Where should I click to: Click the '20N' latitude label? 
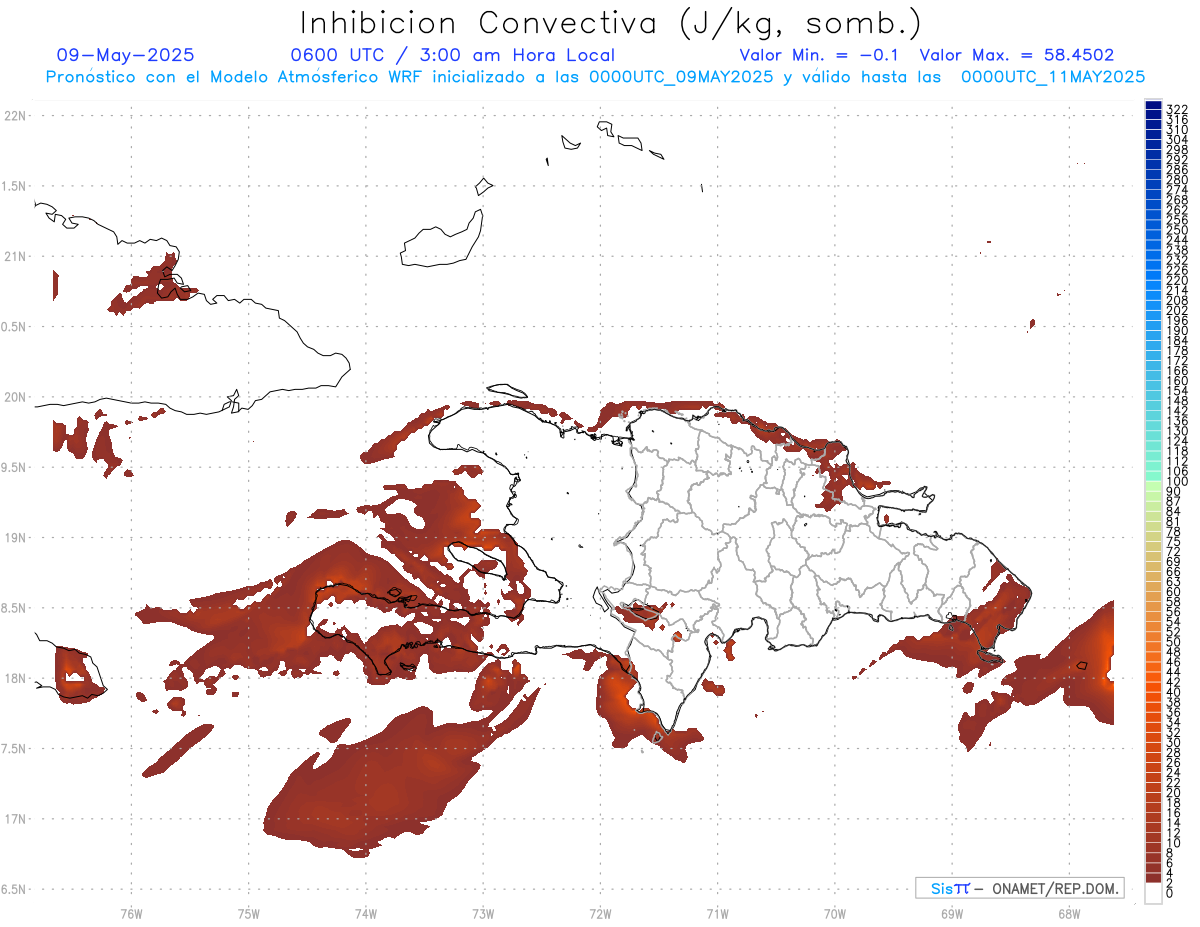15,397
